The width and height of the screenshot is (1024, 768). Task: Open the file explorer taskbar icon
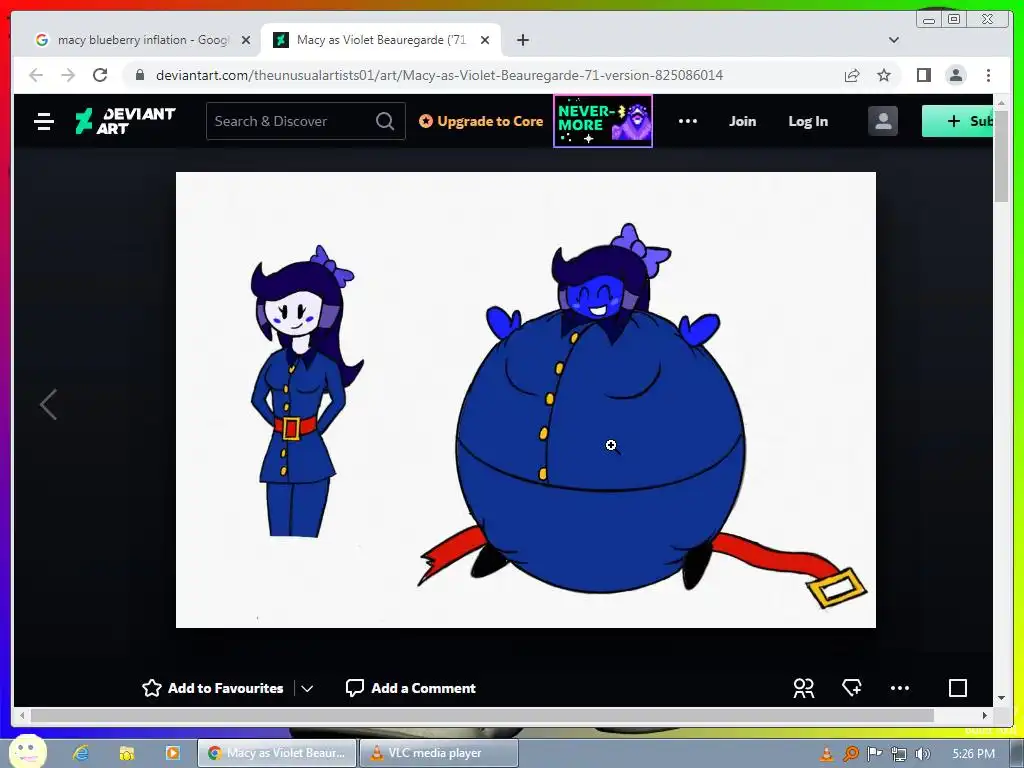[x=127, y=753]
